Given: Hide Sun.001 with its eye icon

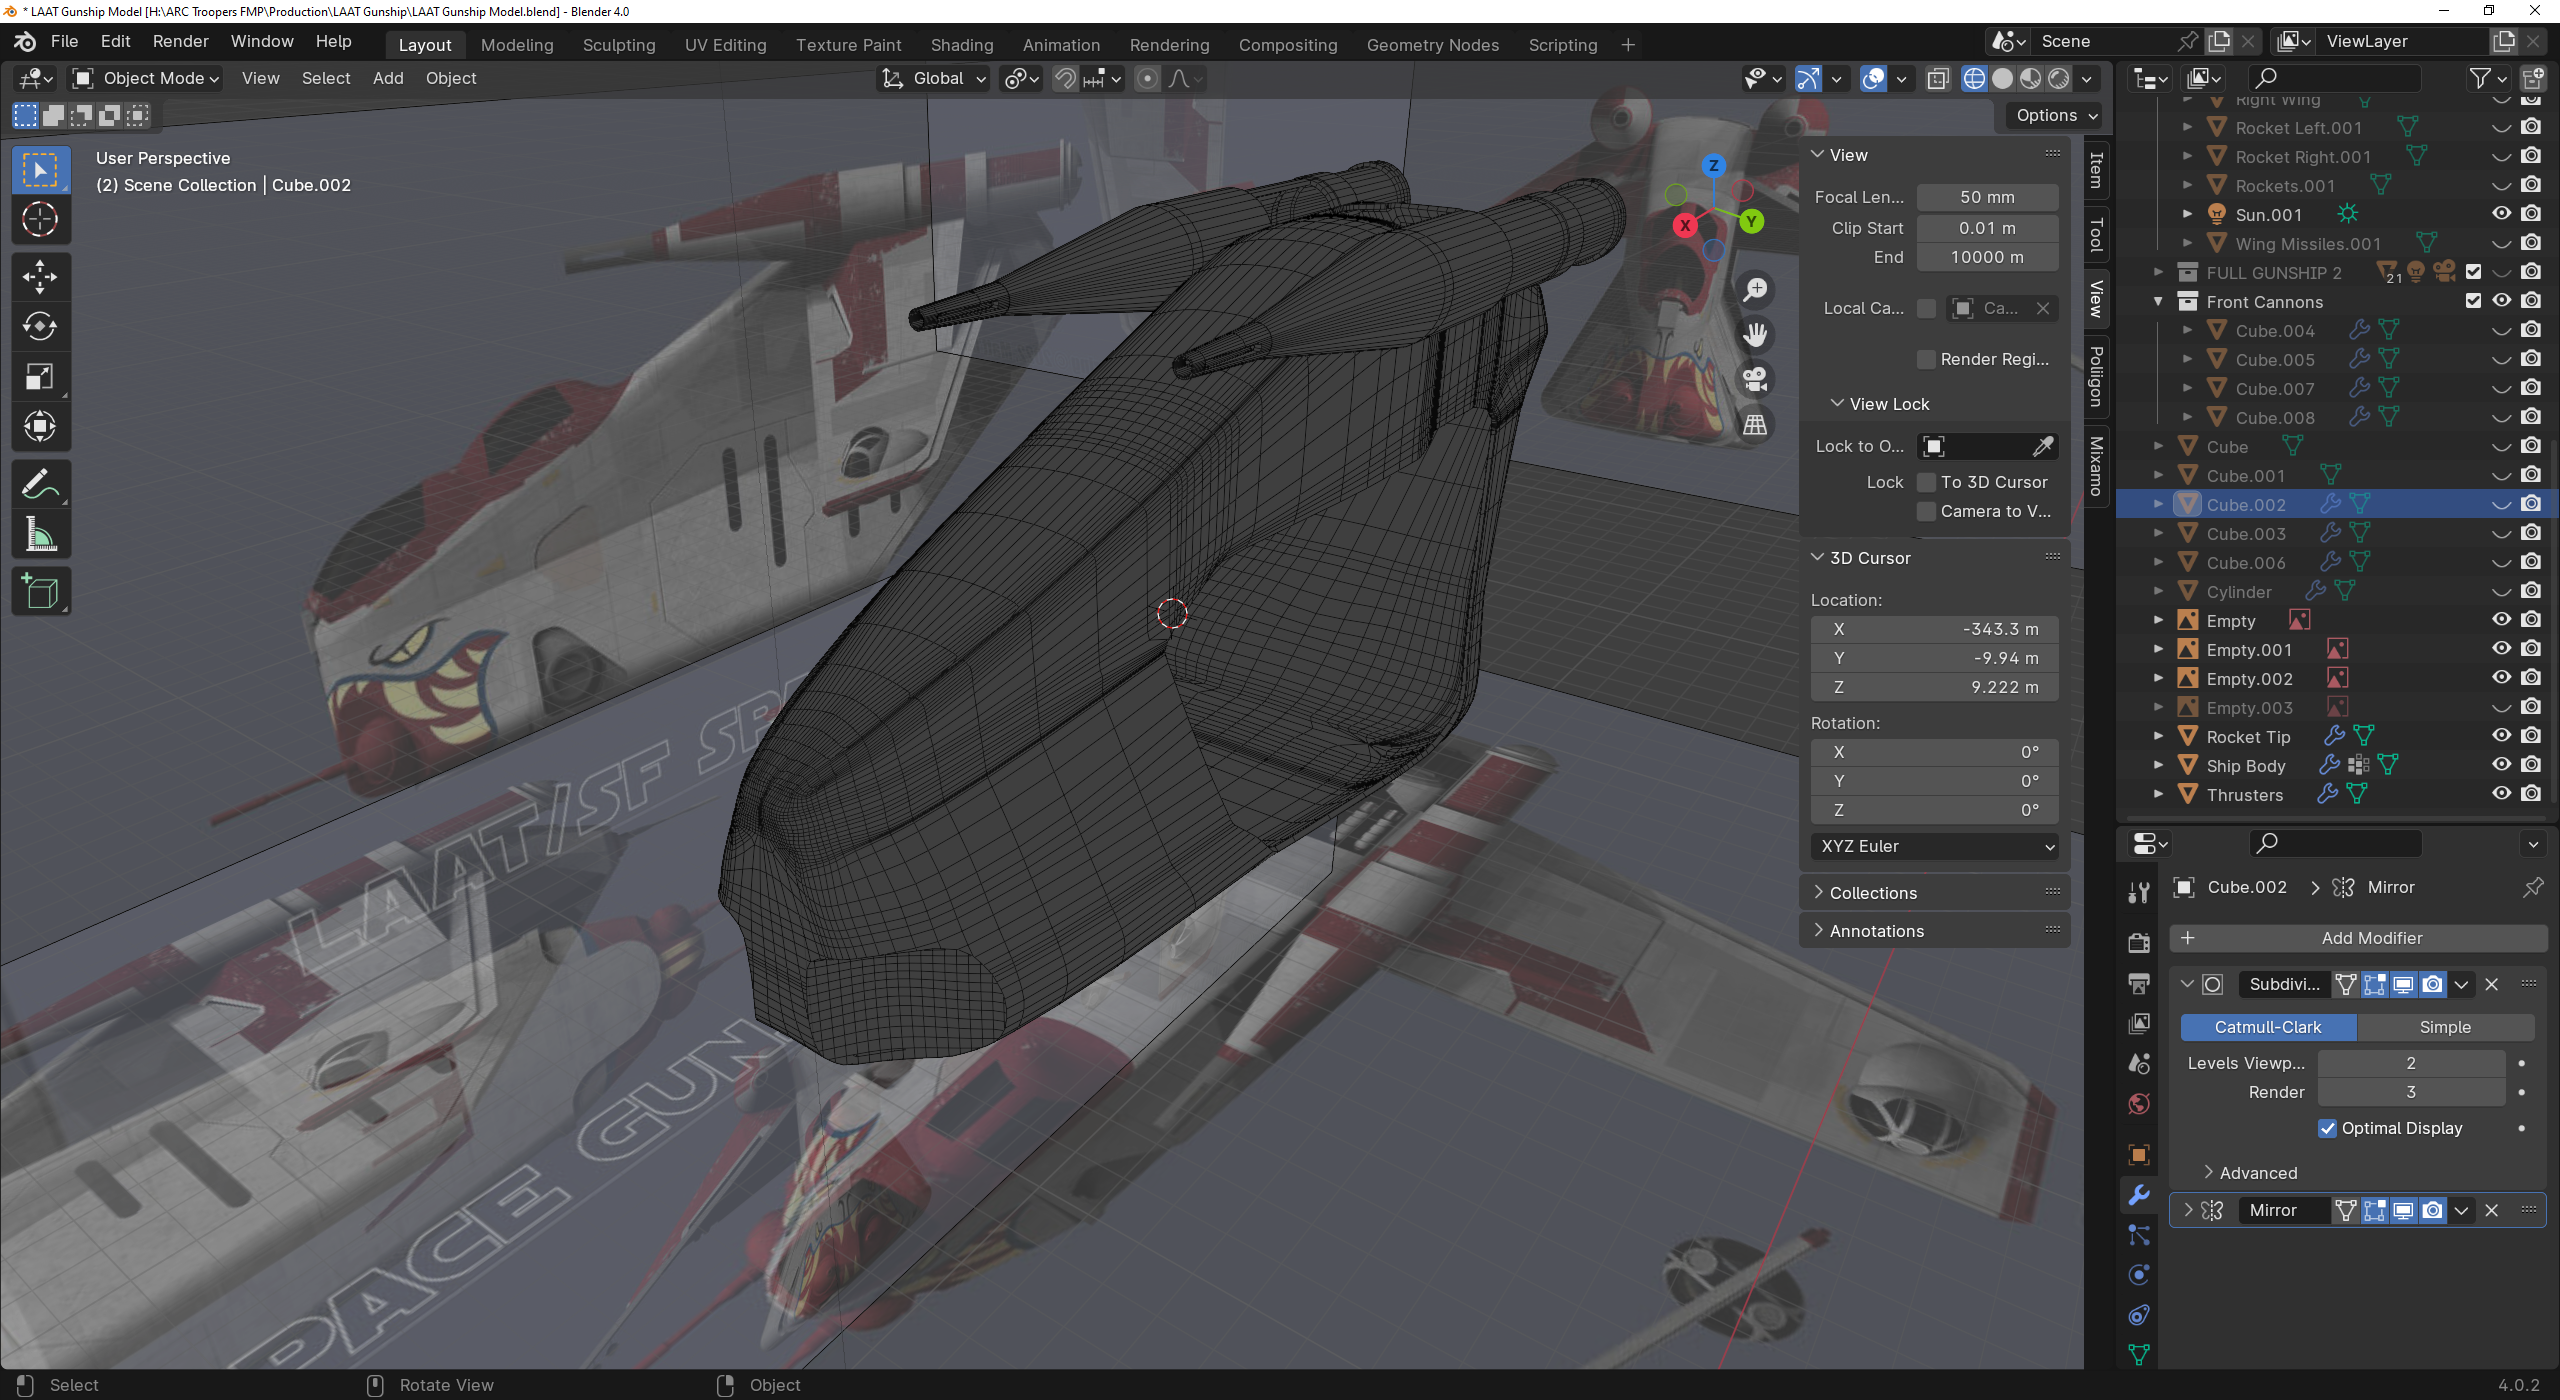Looking at the screenshot, I should pos(2501,214).
